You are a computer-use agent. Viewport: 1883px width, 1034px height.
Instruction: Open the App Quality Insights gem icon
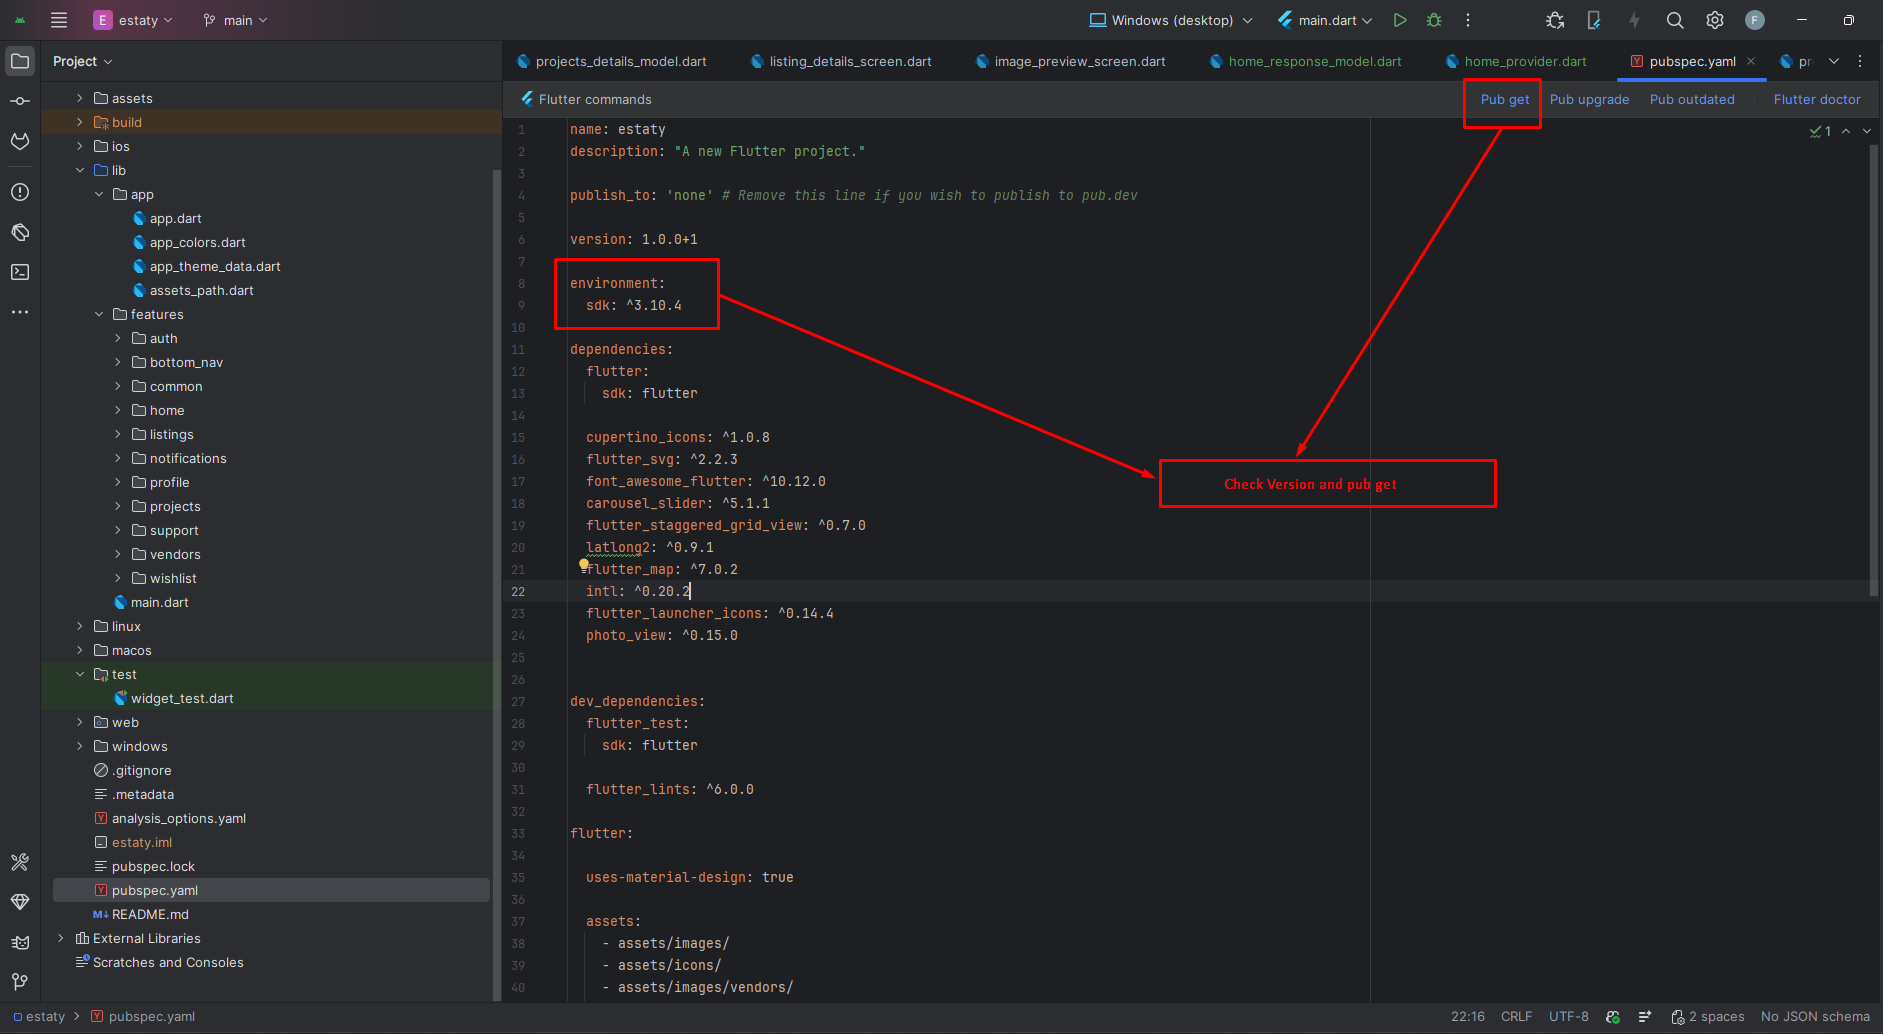click(x=20, y=902)
